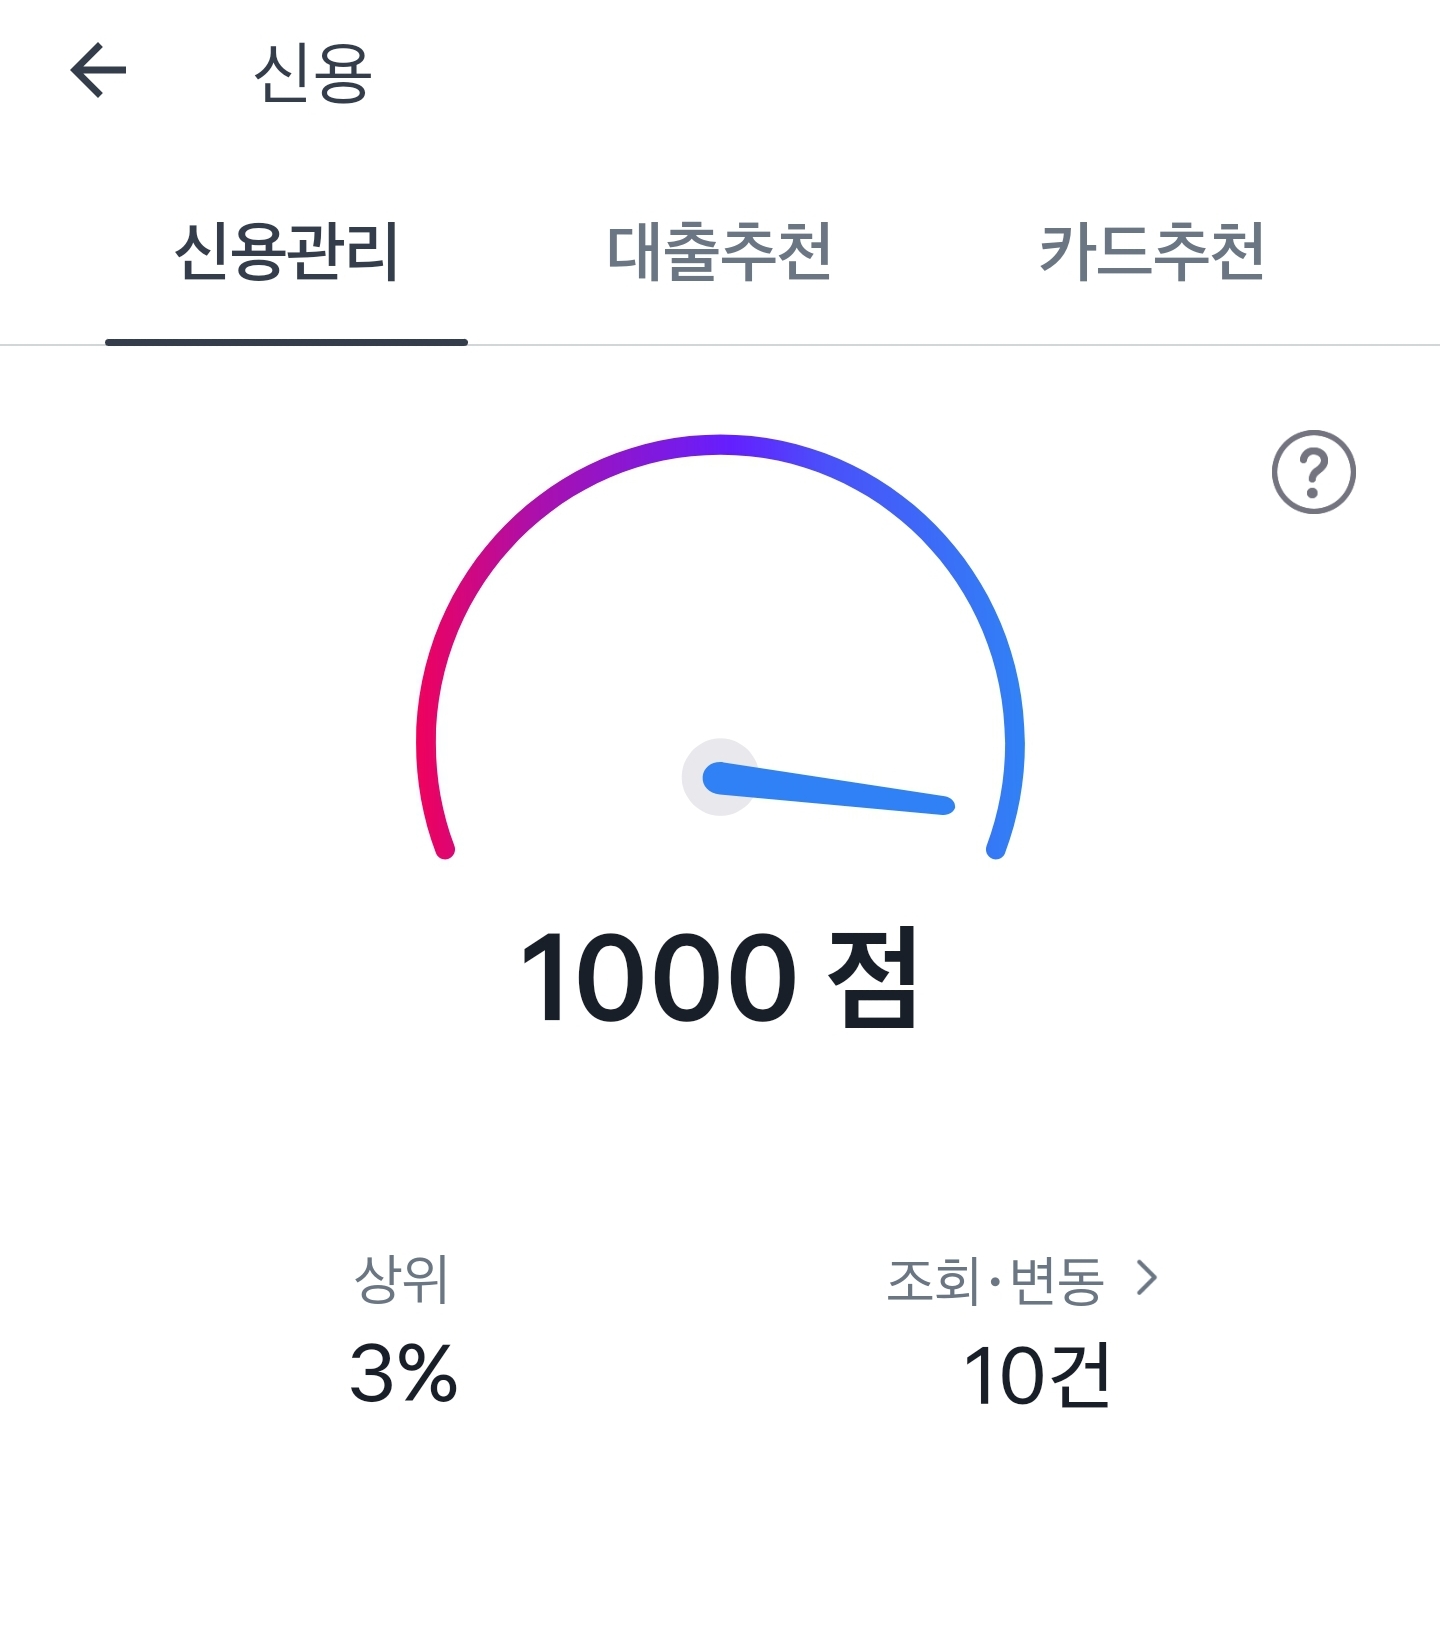Screen dimensions: 1440x1628
Task: Tap the back arrow icon
Action: click(98, 70)
